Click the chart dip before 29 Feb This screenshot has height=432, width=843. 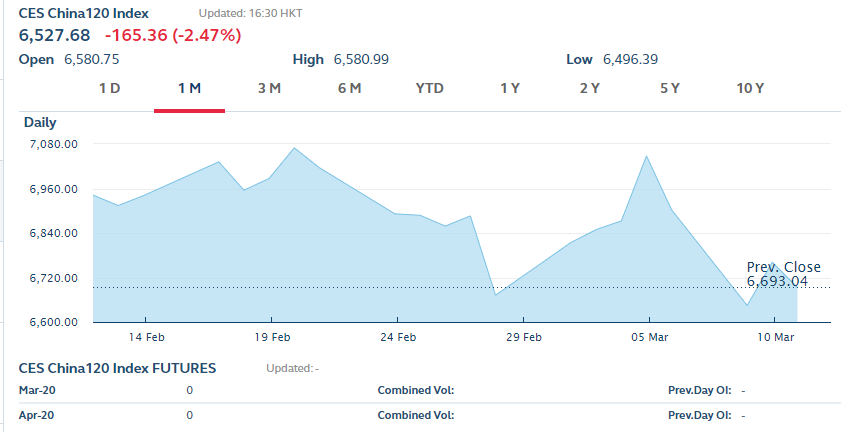(496, 294)
